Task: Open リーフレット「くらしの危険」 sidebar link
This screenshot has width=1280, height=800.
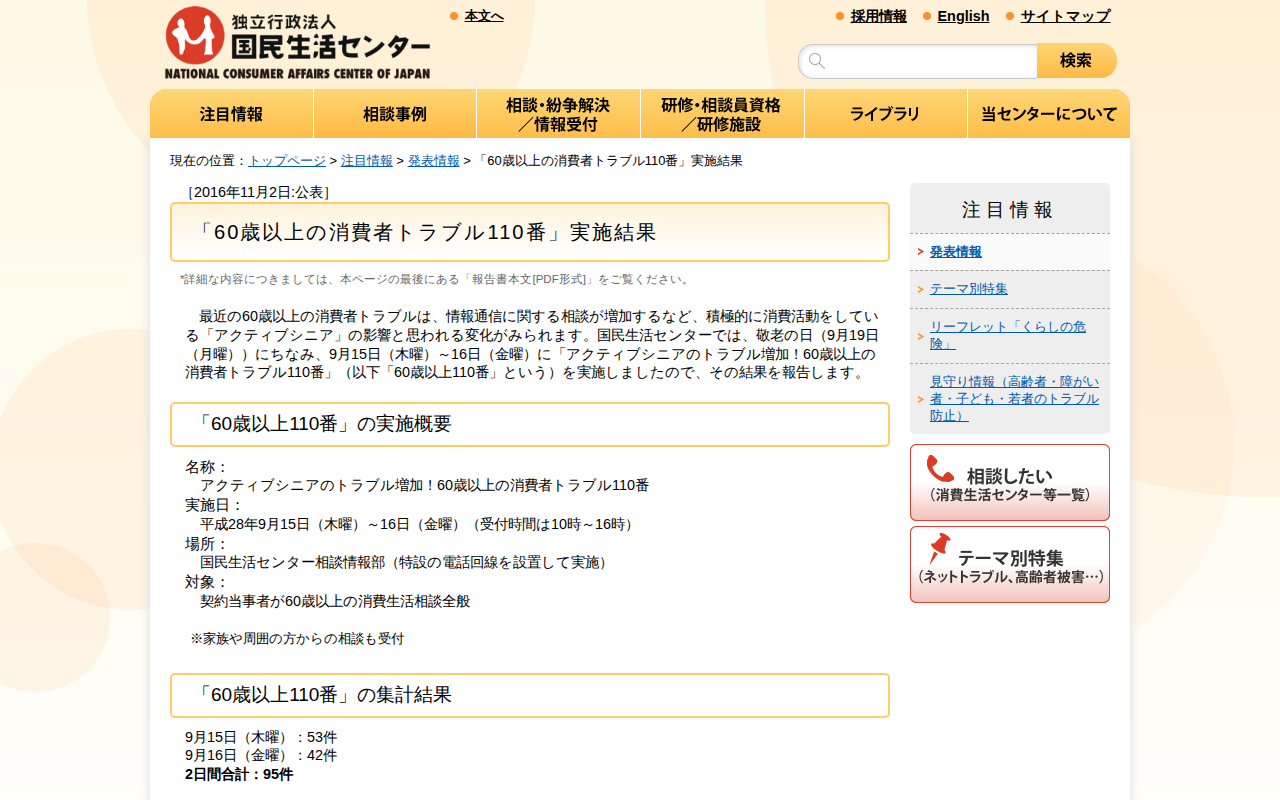Action: 1008,335
